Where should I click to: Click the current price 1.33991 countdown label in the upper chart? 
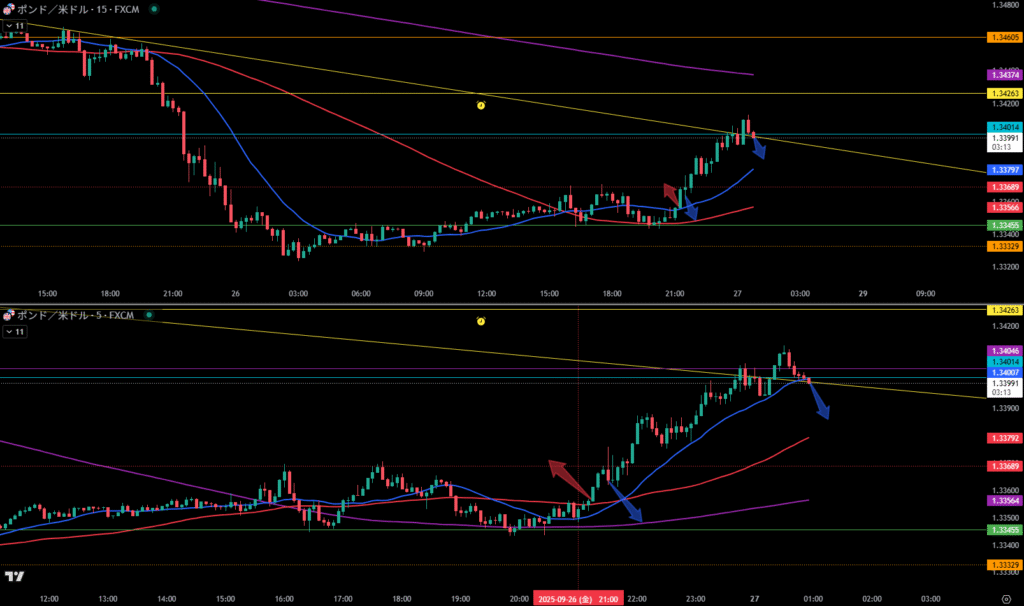(x=1003, y=141)
